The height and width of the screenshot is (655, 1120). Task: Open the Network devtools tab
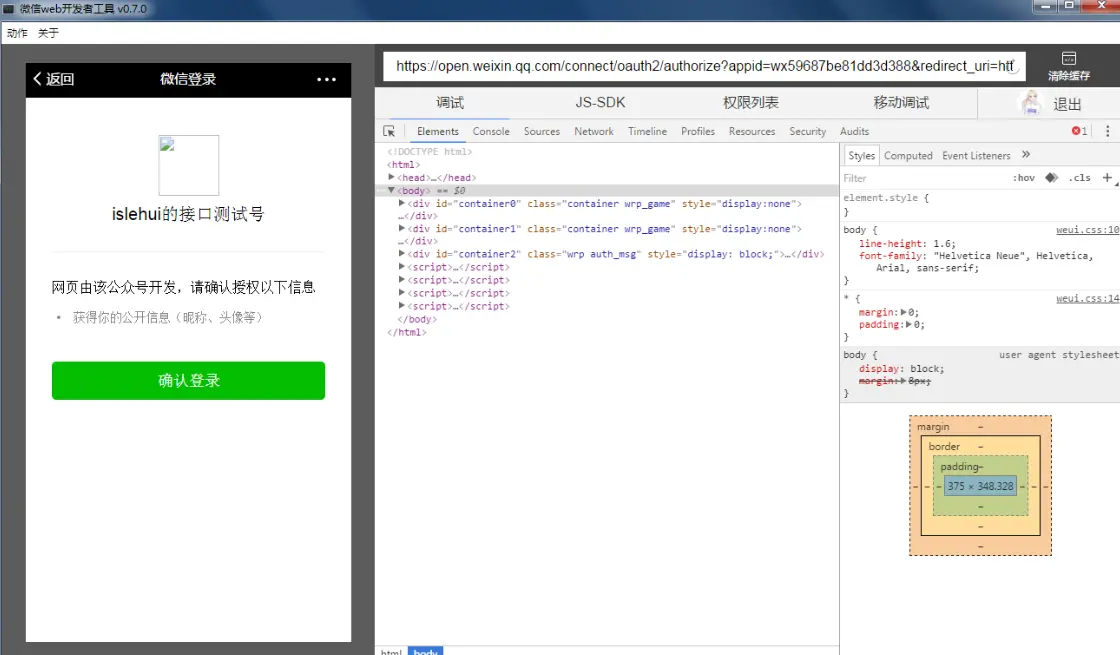point(594,131)
